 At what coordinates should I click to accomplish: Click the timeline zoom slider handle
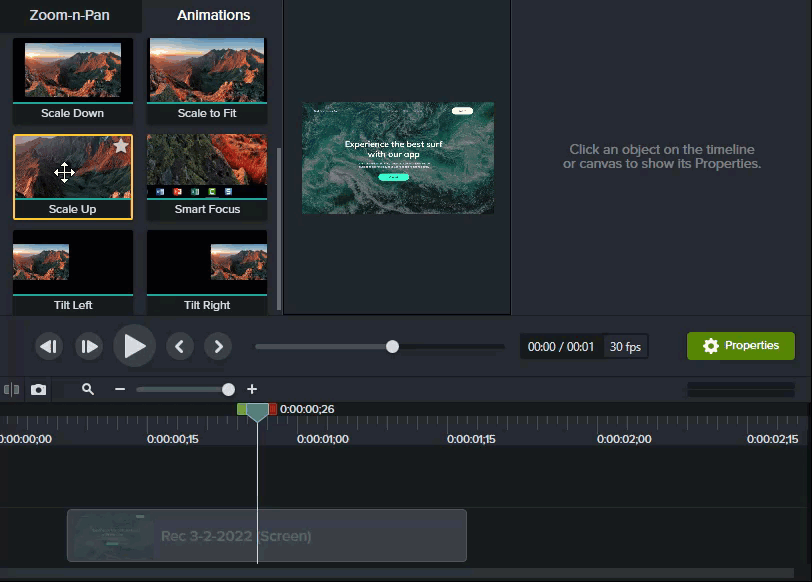[228, 389]
